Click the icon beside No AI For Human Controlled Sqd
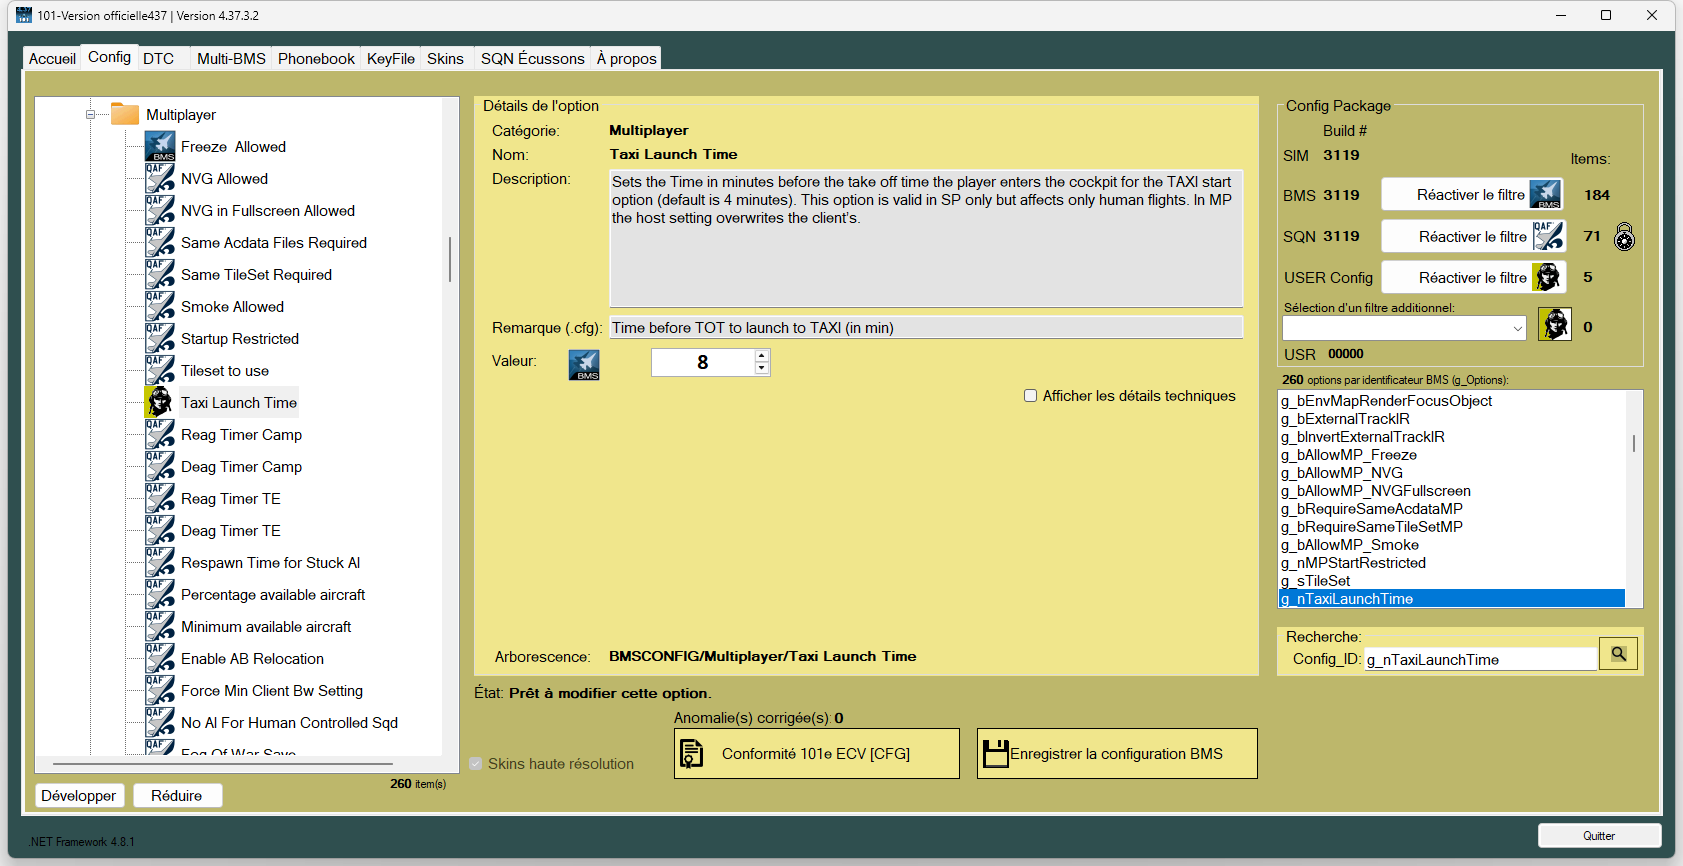 [160, 723]
